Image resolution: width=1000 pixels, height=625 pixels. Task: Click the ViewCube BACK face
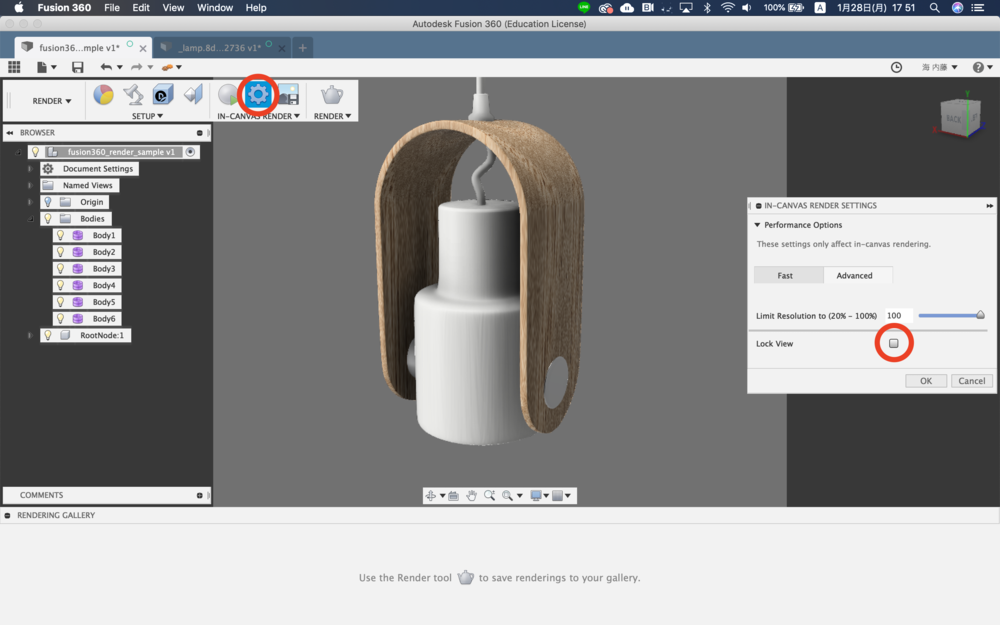pyautogui.click(x=953, y=119)
